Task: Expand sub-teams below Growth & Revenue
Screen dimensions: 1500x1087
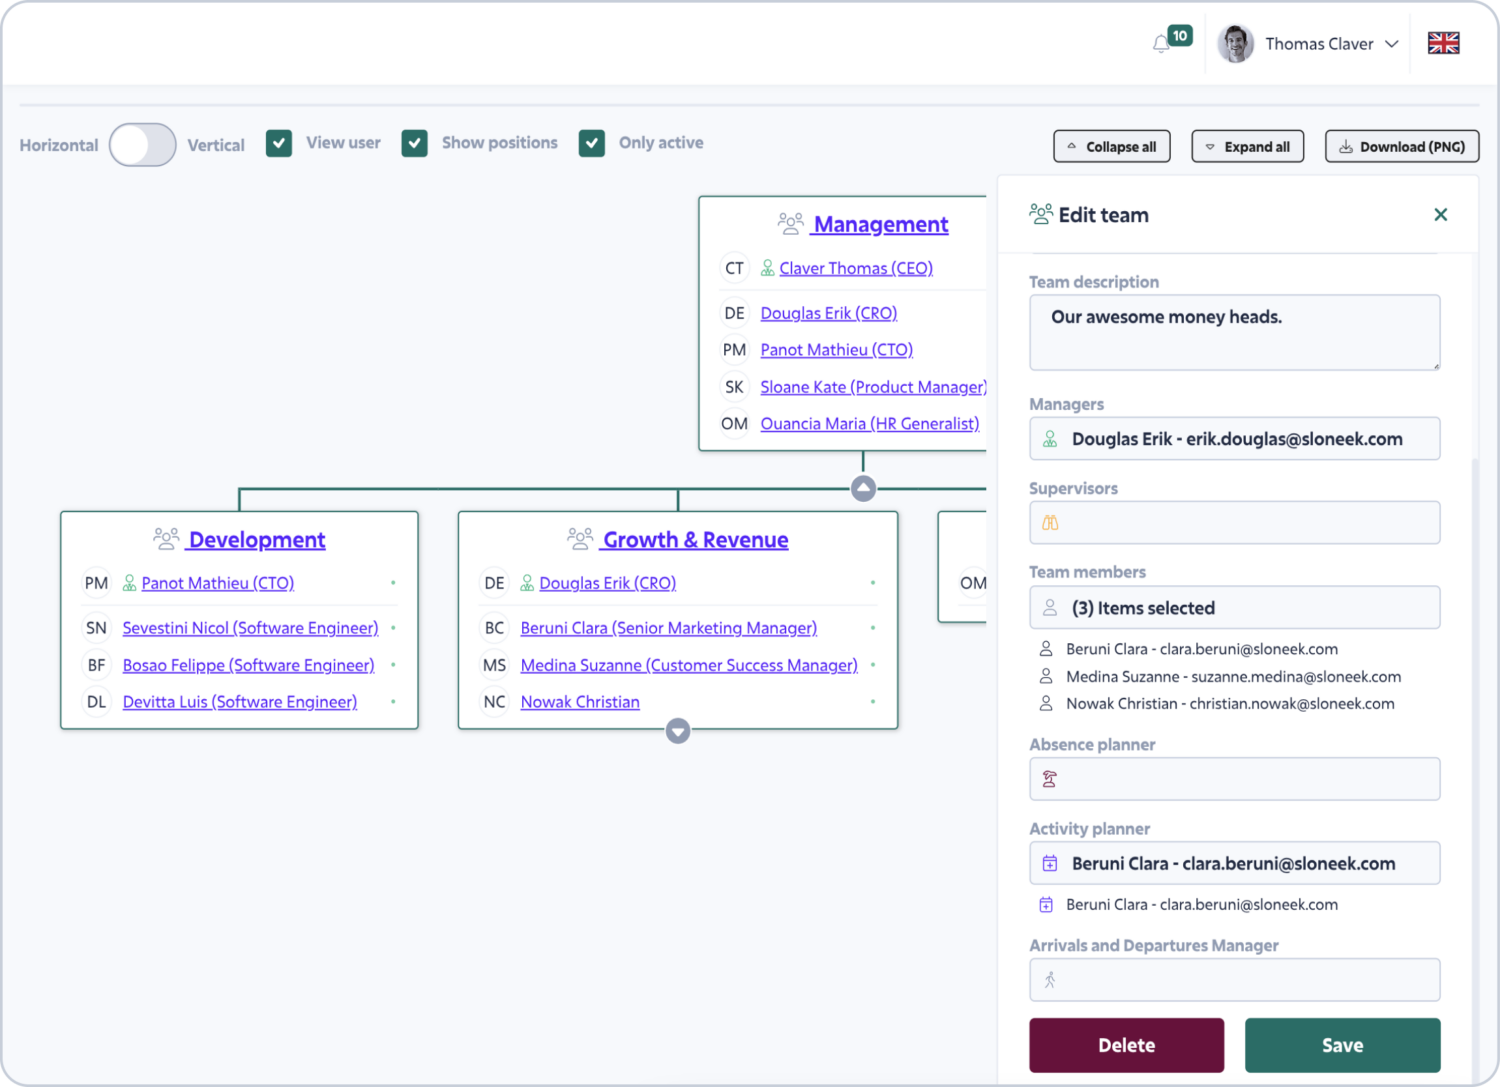Action: point(678,731)
